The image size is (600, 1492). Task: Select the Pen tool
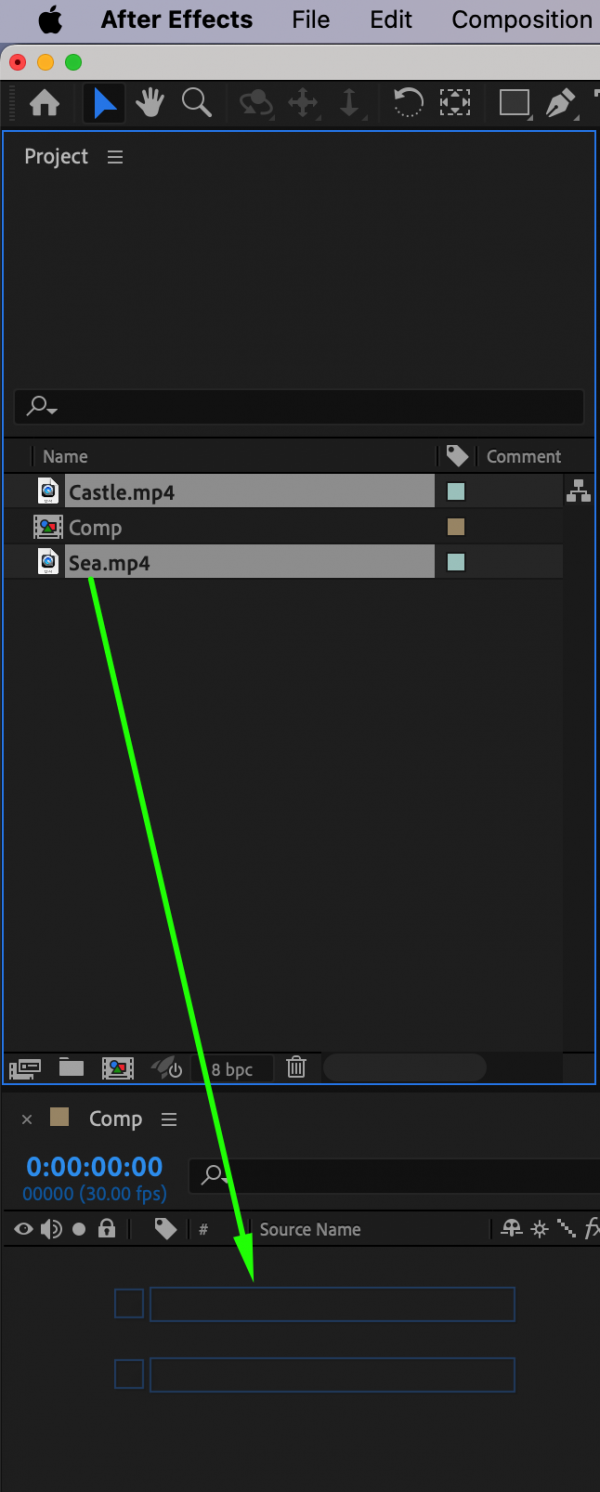click(x=560, y=103)
